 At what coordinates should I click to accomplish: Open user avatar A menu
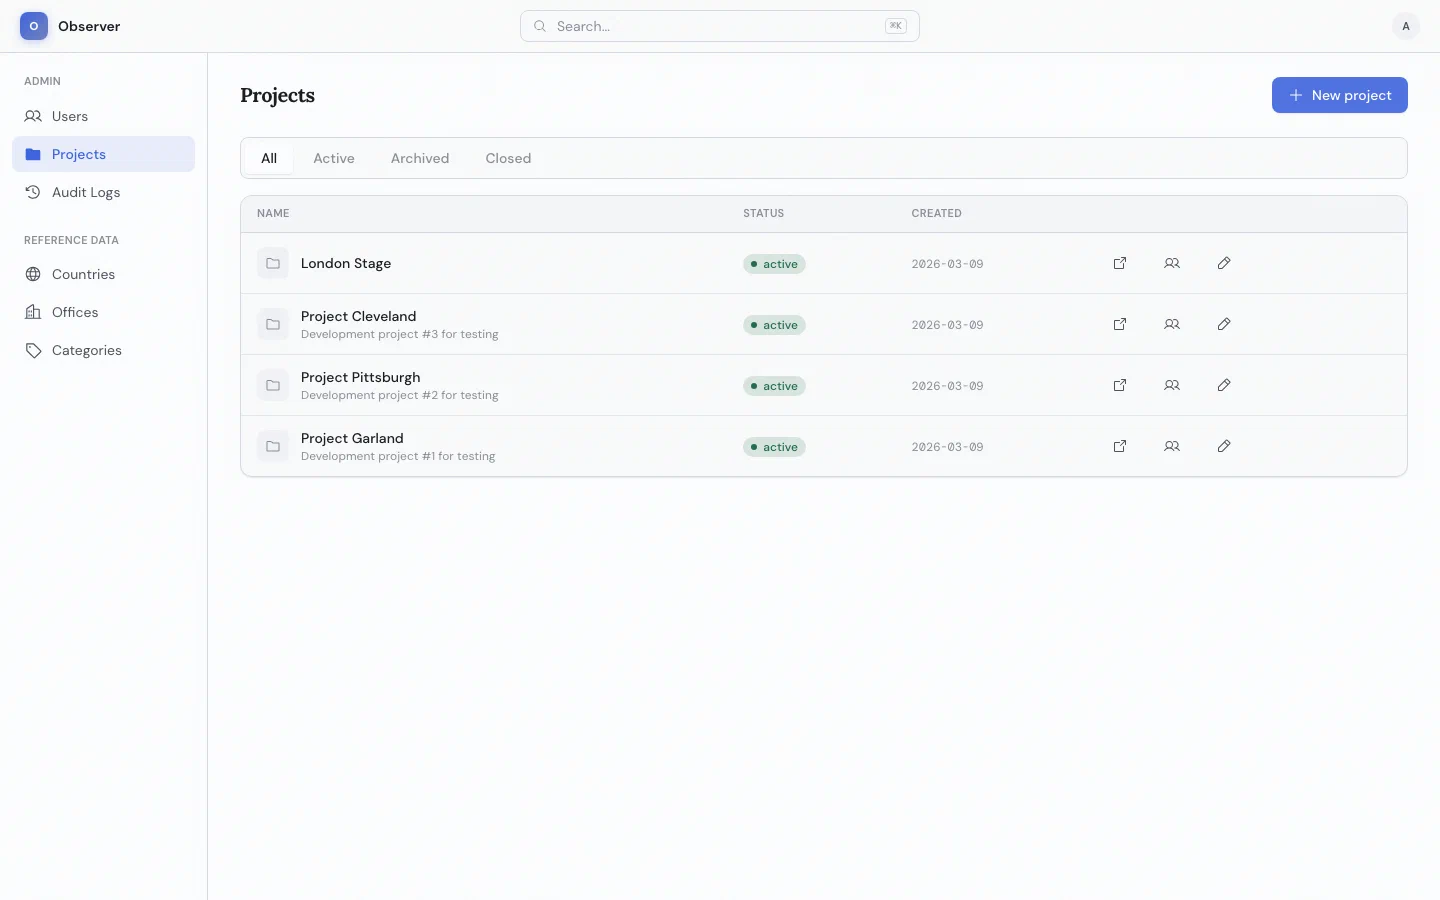coord(1406,26)
